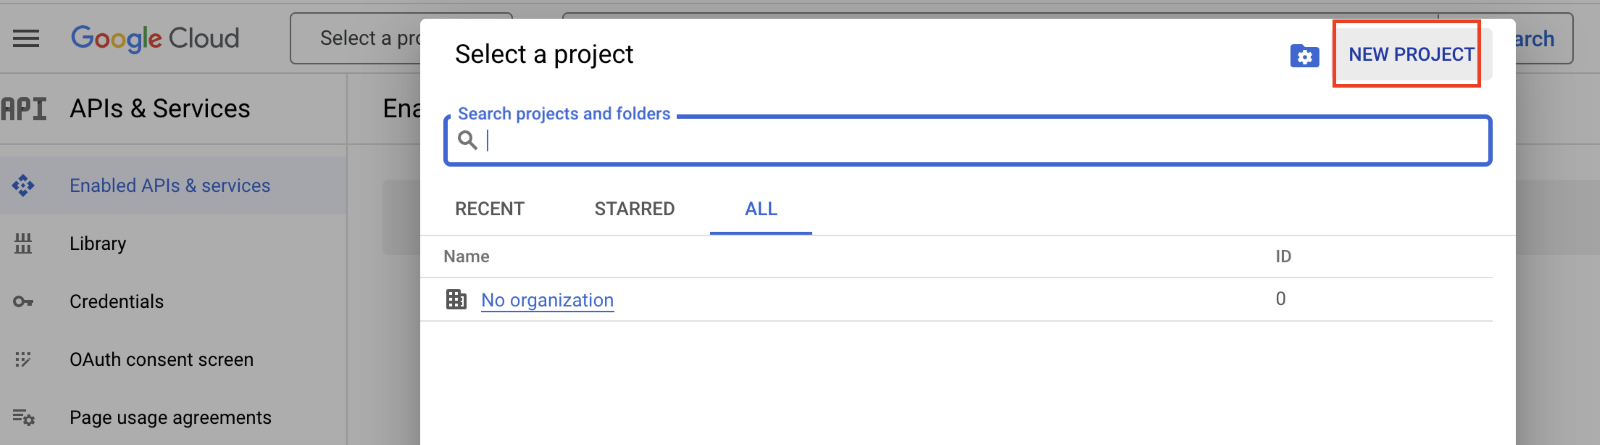
Task: Click the API logo icon
Action: click(24, 108)
